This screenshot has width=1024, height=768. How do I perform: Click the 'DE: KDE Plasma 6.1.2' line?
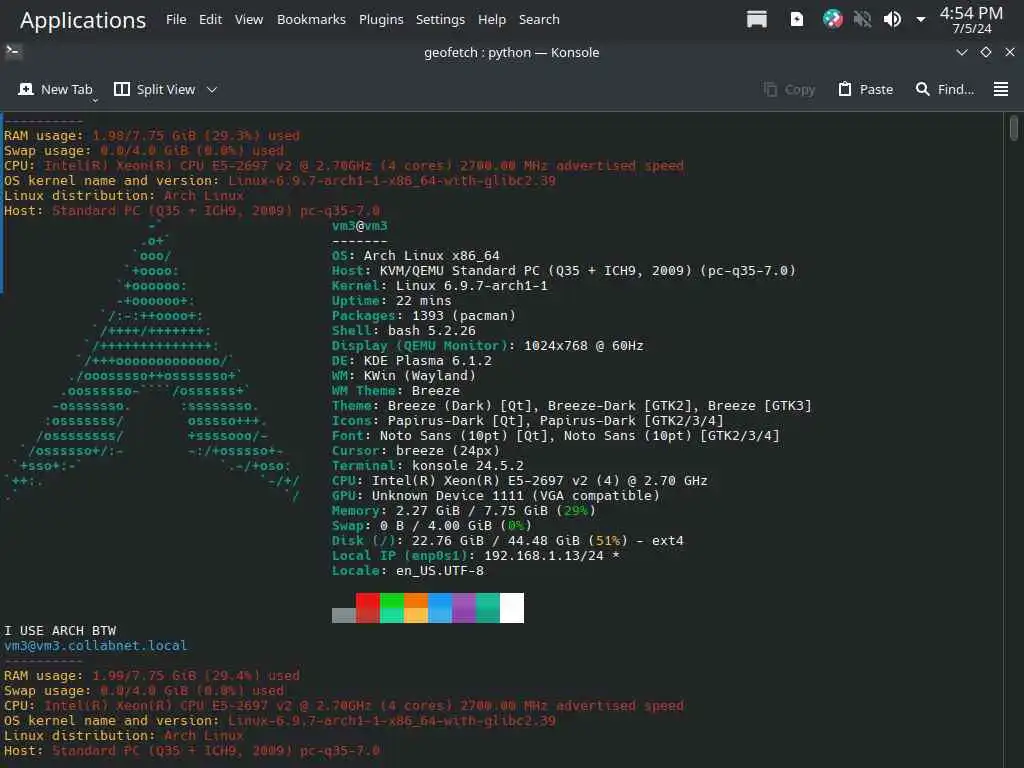411,360
